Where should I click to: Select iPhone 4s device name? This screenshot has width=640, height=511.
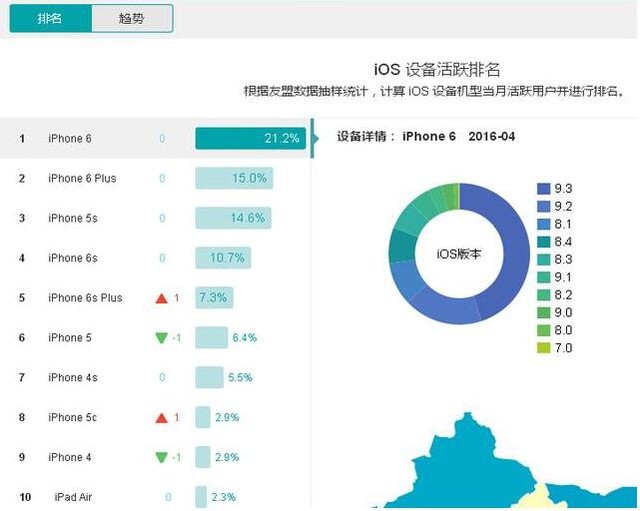73,378
